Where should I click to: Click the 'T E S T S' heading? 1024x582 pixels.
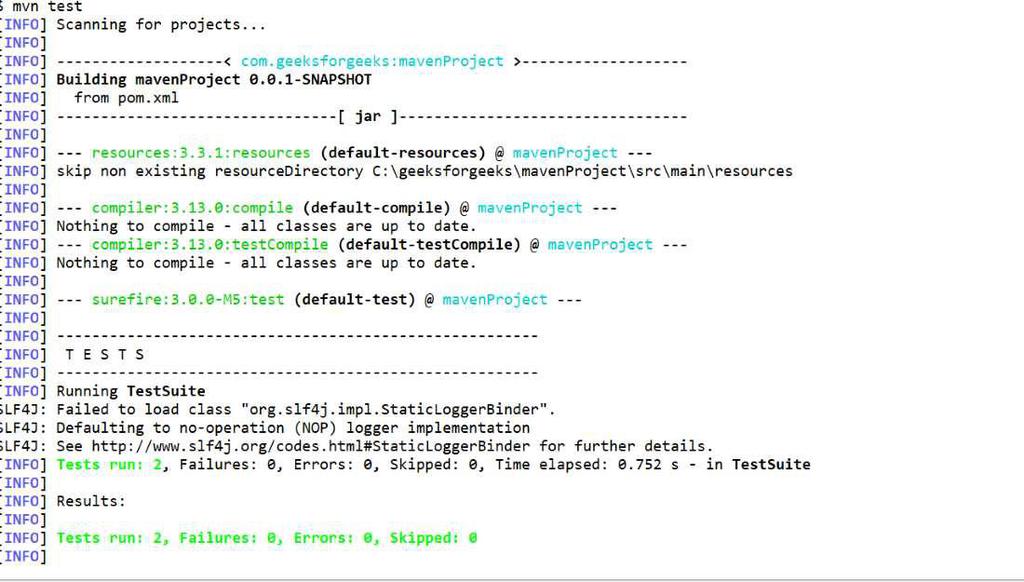(x=104, y=355)
